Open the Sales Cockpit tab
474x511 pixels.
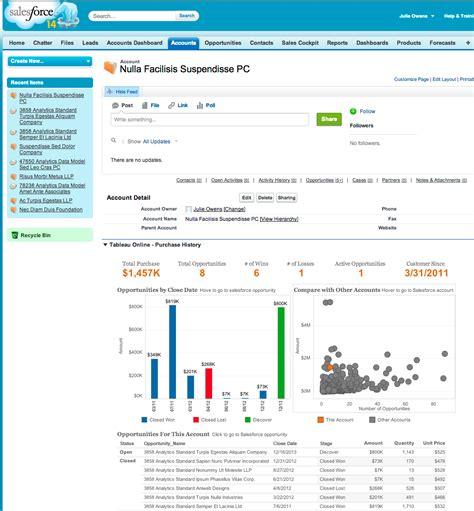point(300,43)
